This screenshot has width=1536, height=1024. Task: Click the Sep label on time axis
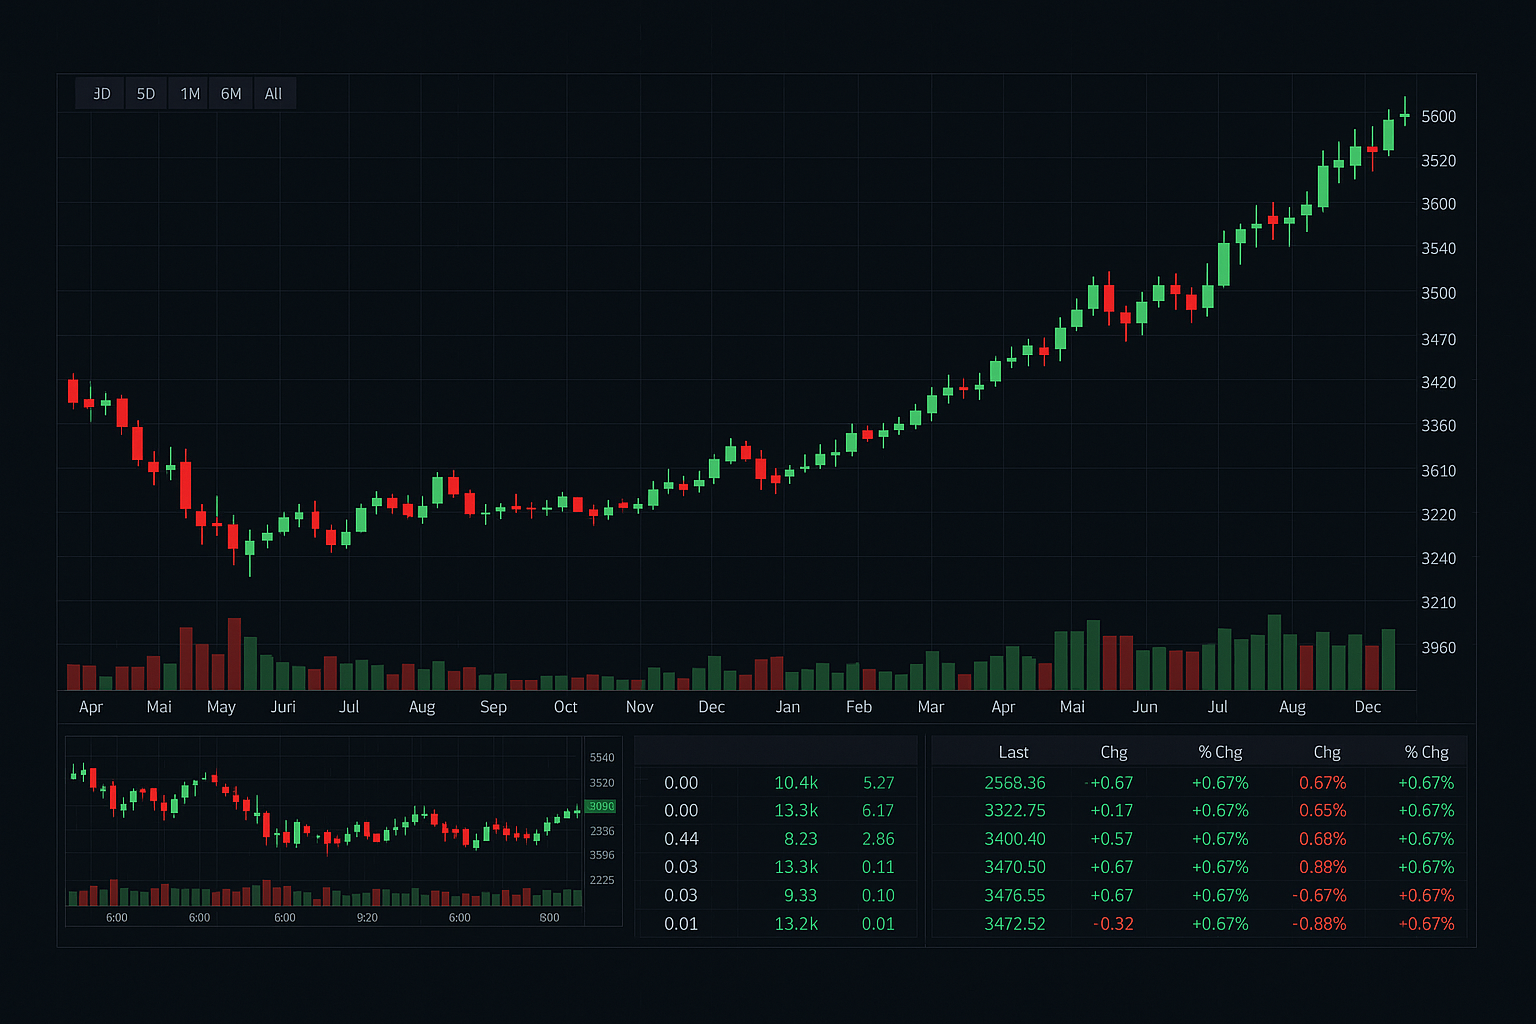click(x=493, y=707)
